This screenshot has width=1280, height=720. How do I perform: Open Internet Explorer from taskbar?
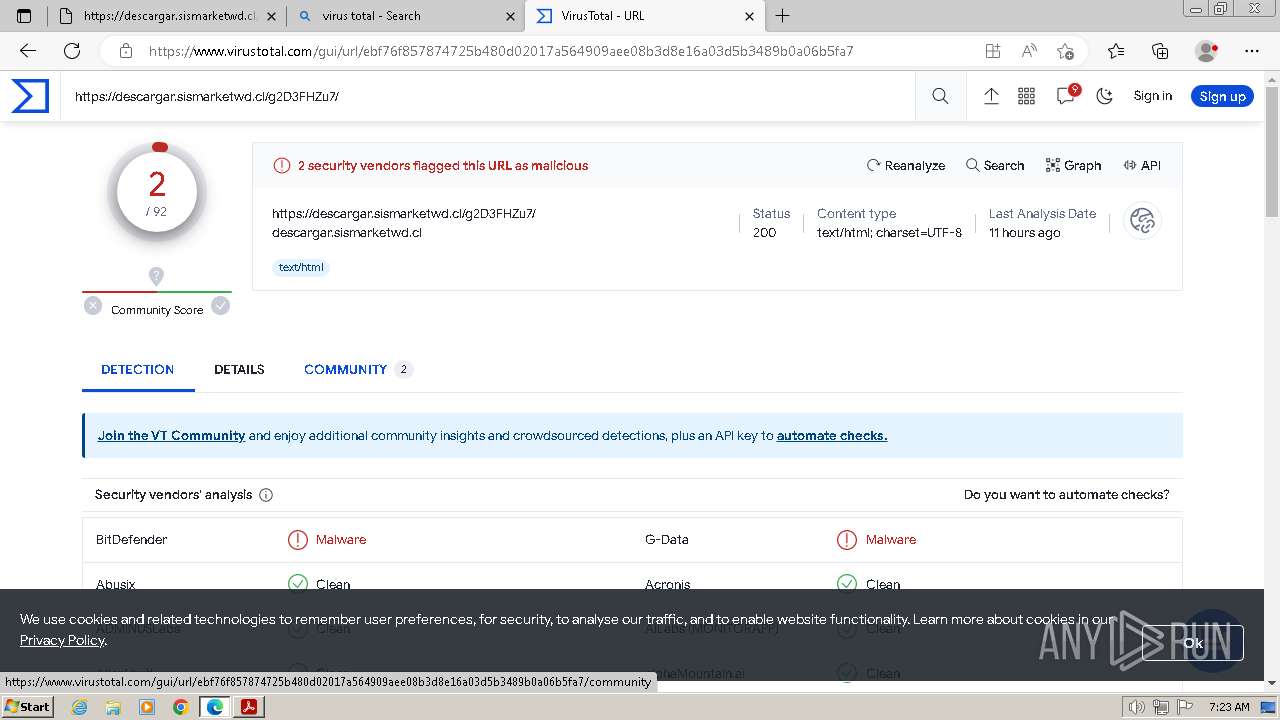tap(79, 707)
